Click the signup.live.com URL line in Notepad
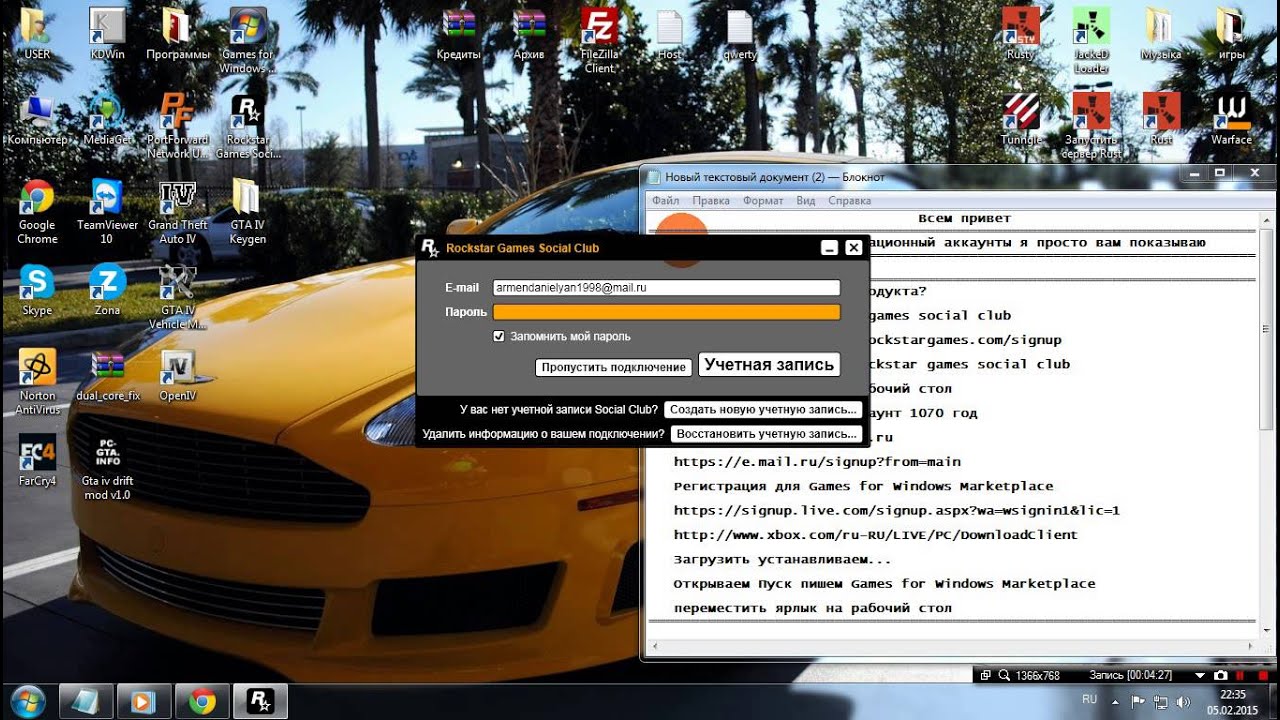Viewport: 1280px width, 720px height. (x=897, y=510)
